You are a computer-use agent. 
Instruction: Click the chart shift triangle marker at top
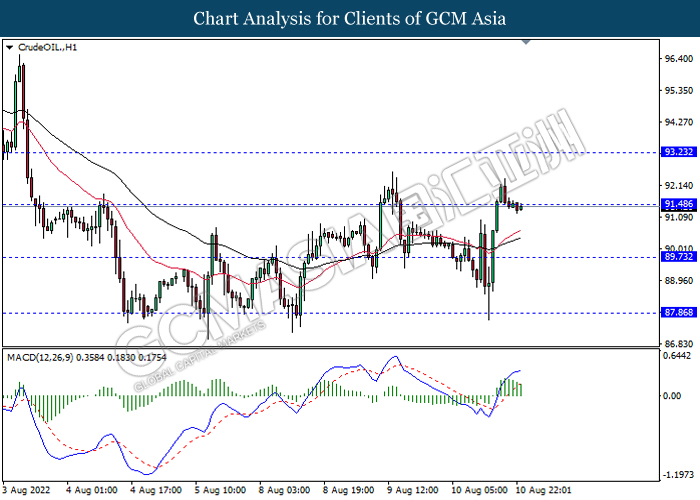click(526, 42)
